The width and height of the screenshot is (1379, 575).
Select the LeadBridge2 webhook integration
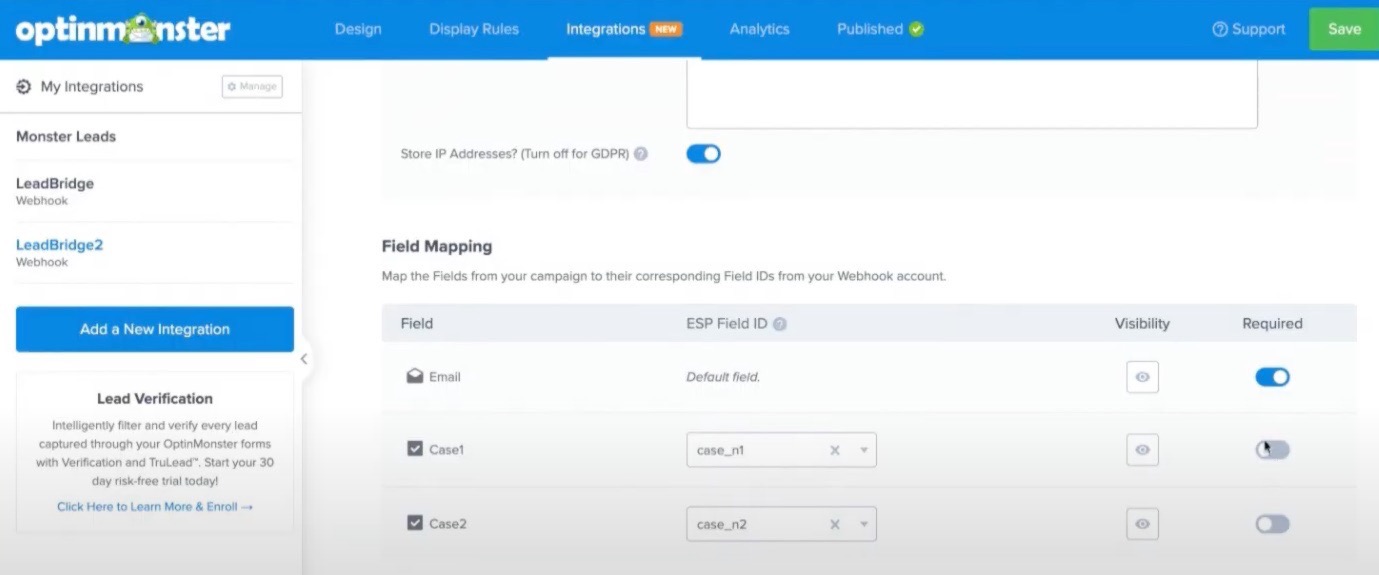tap(60, 252)
